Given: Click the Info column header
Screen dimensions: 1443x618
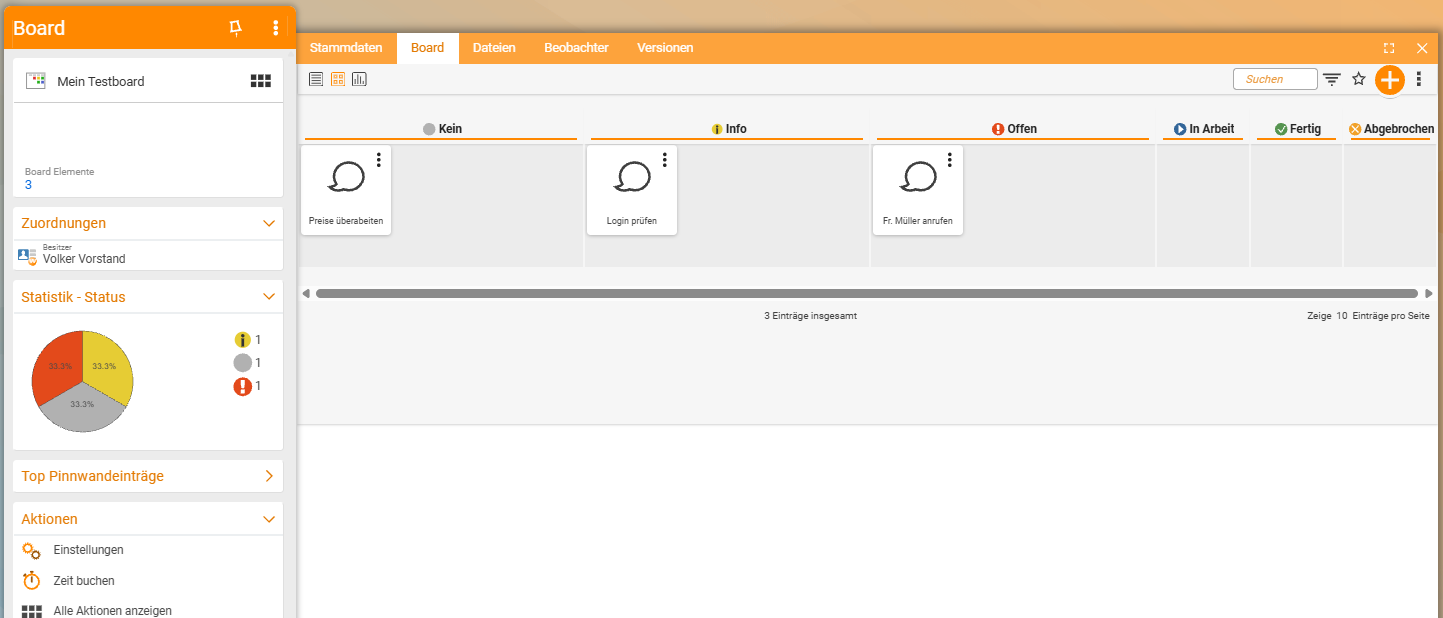Looking at the screenshot, I should 727,129.
